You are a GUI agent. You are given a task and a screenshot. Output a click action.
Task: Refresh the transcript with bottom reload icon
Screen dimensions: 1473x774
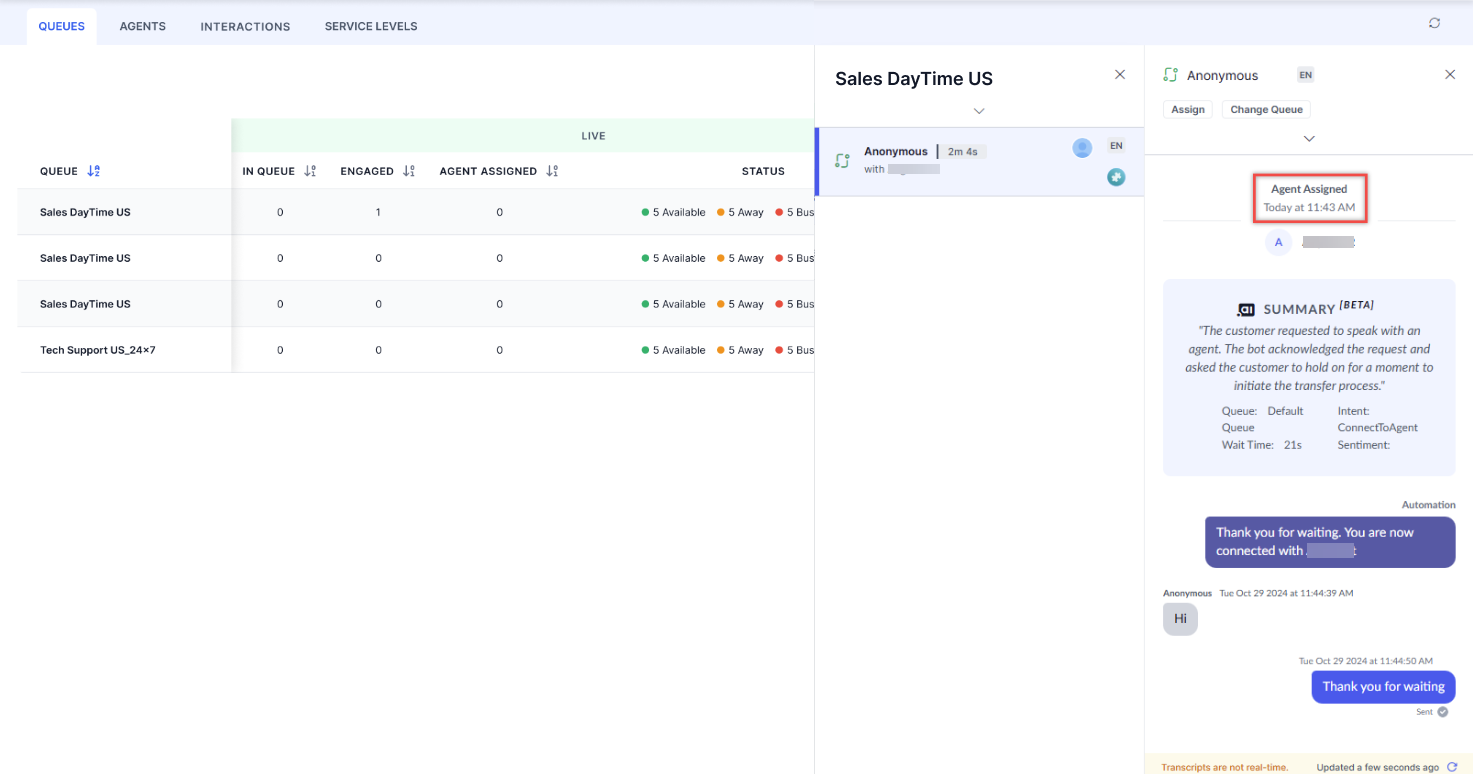pyautogui.click(x=1452, y=767)
